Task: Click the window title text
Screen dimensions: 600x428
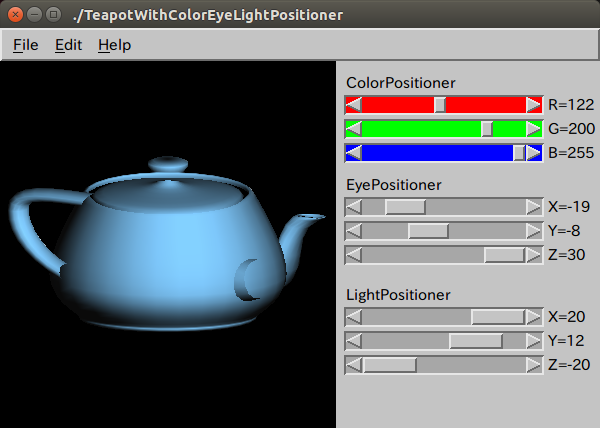Action: (208, 15)
